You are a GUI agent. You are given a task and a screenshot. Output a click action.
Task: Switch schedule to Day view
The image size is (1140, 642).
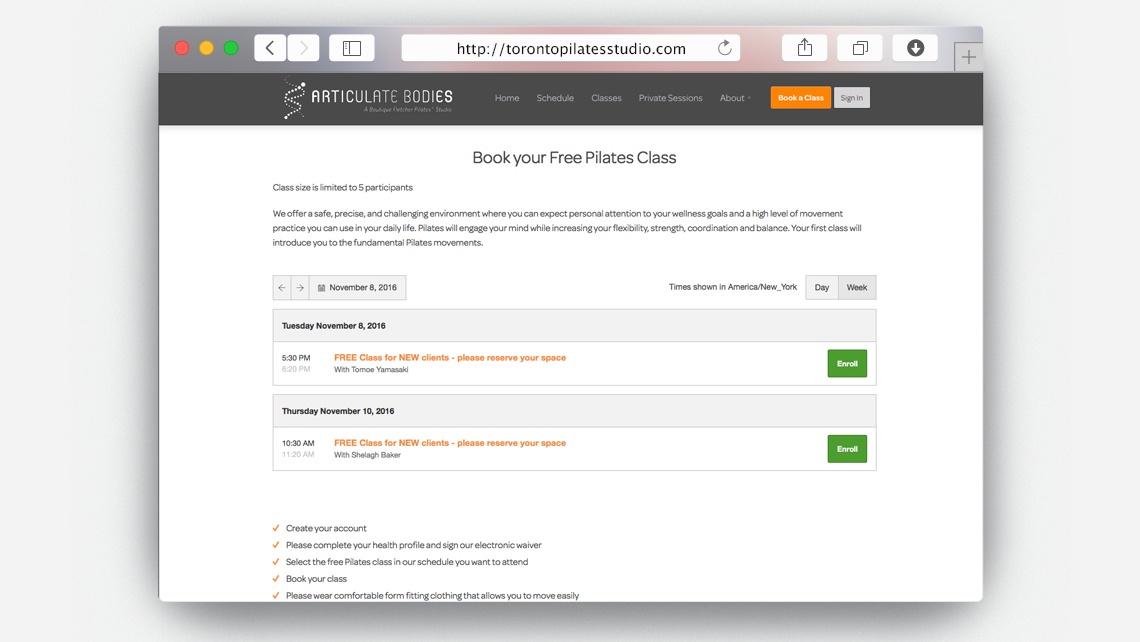[822, 287]
